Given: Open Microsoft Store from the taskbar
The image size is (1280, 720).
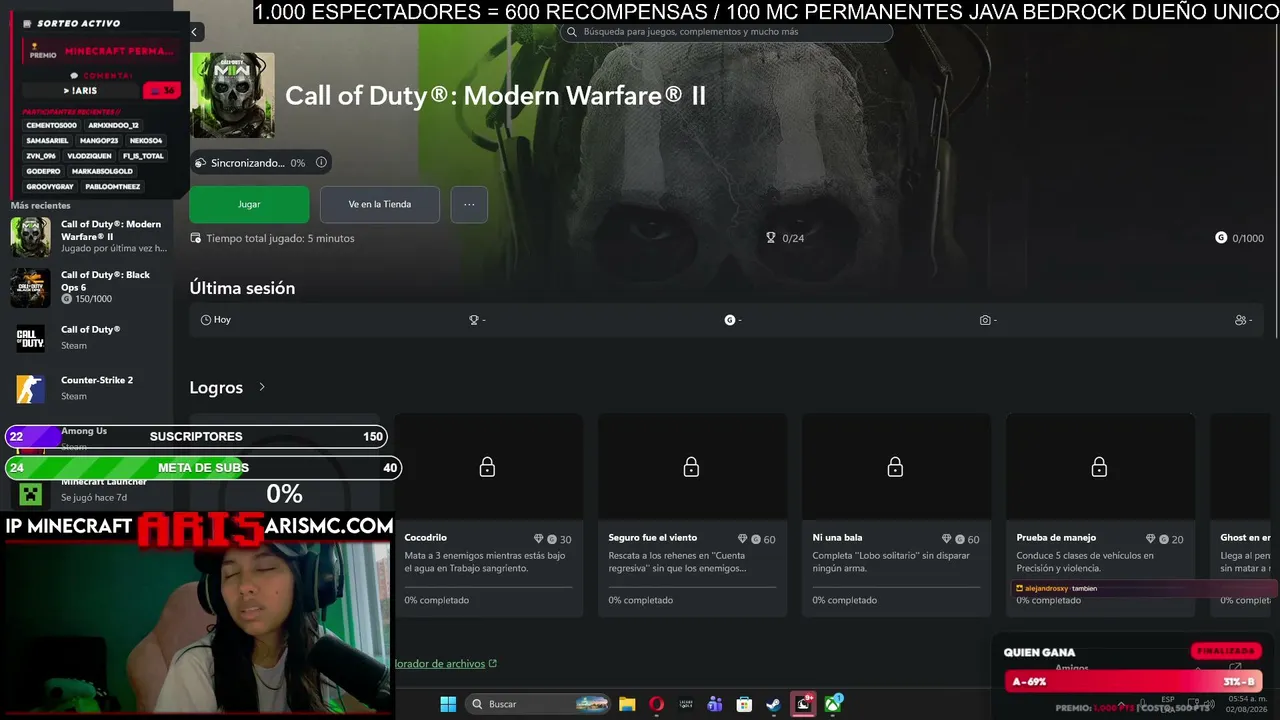Looking at the screenshot, I should coord(744,704).
